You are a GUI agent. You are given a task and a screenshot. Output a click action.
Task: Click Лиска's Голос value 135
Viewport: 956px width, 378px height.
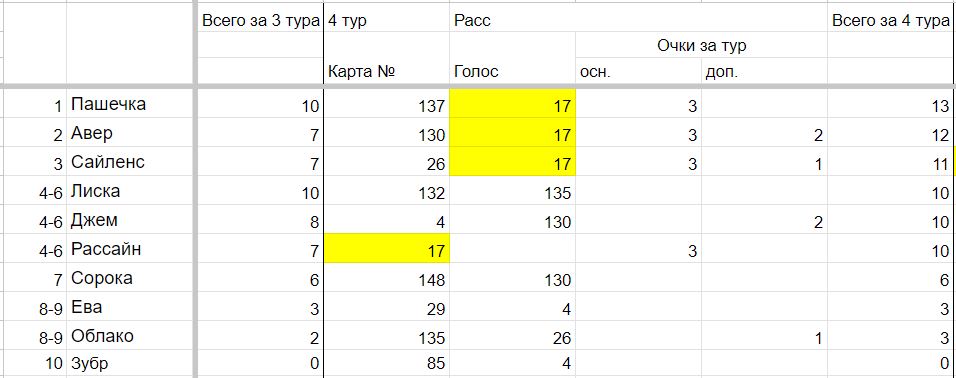(512, 191)
